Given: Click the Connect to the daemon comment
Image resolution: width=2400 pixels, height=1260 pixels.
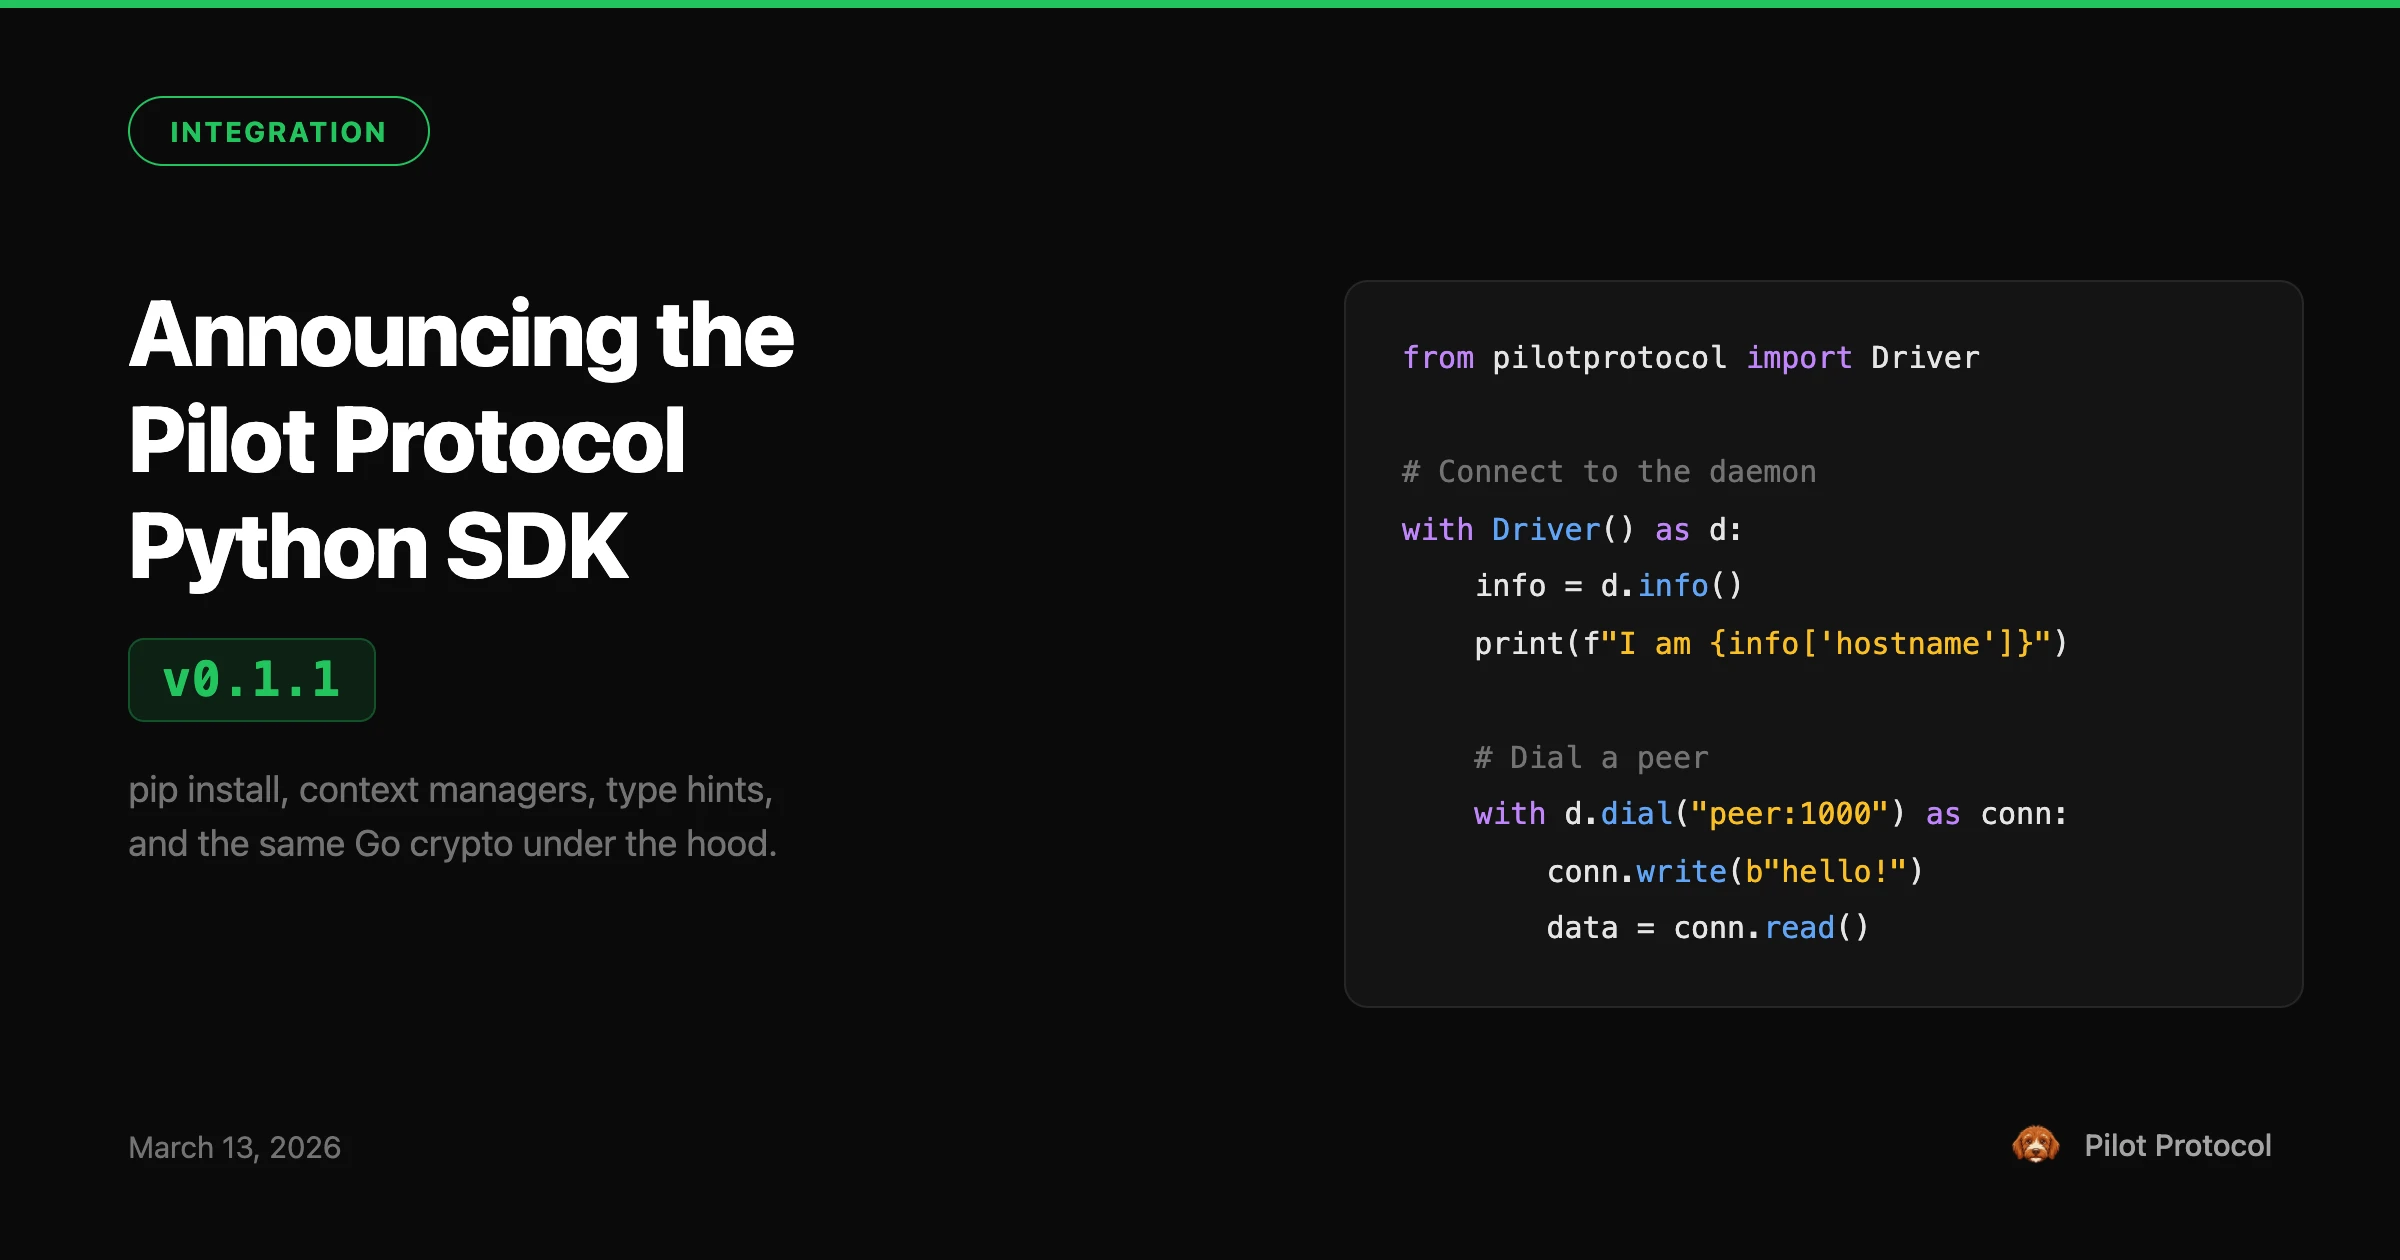Looking at the screenshot, I should (1608, 471).
